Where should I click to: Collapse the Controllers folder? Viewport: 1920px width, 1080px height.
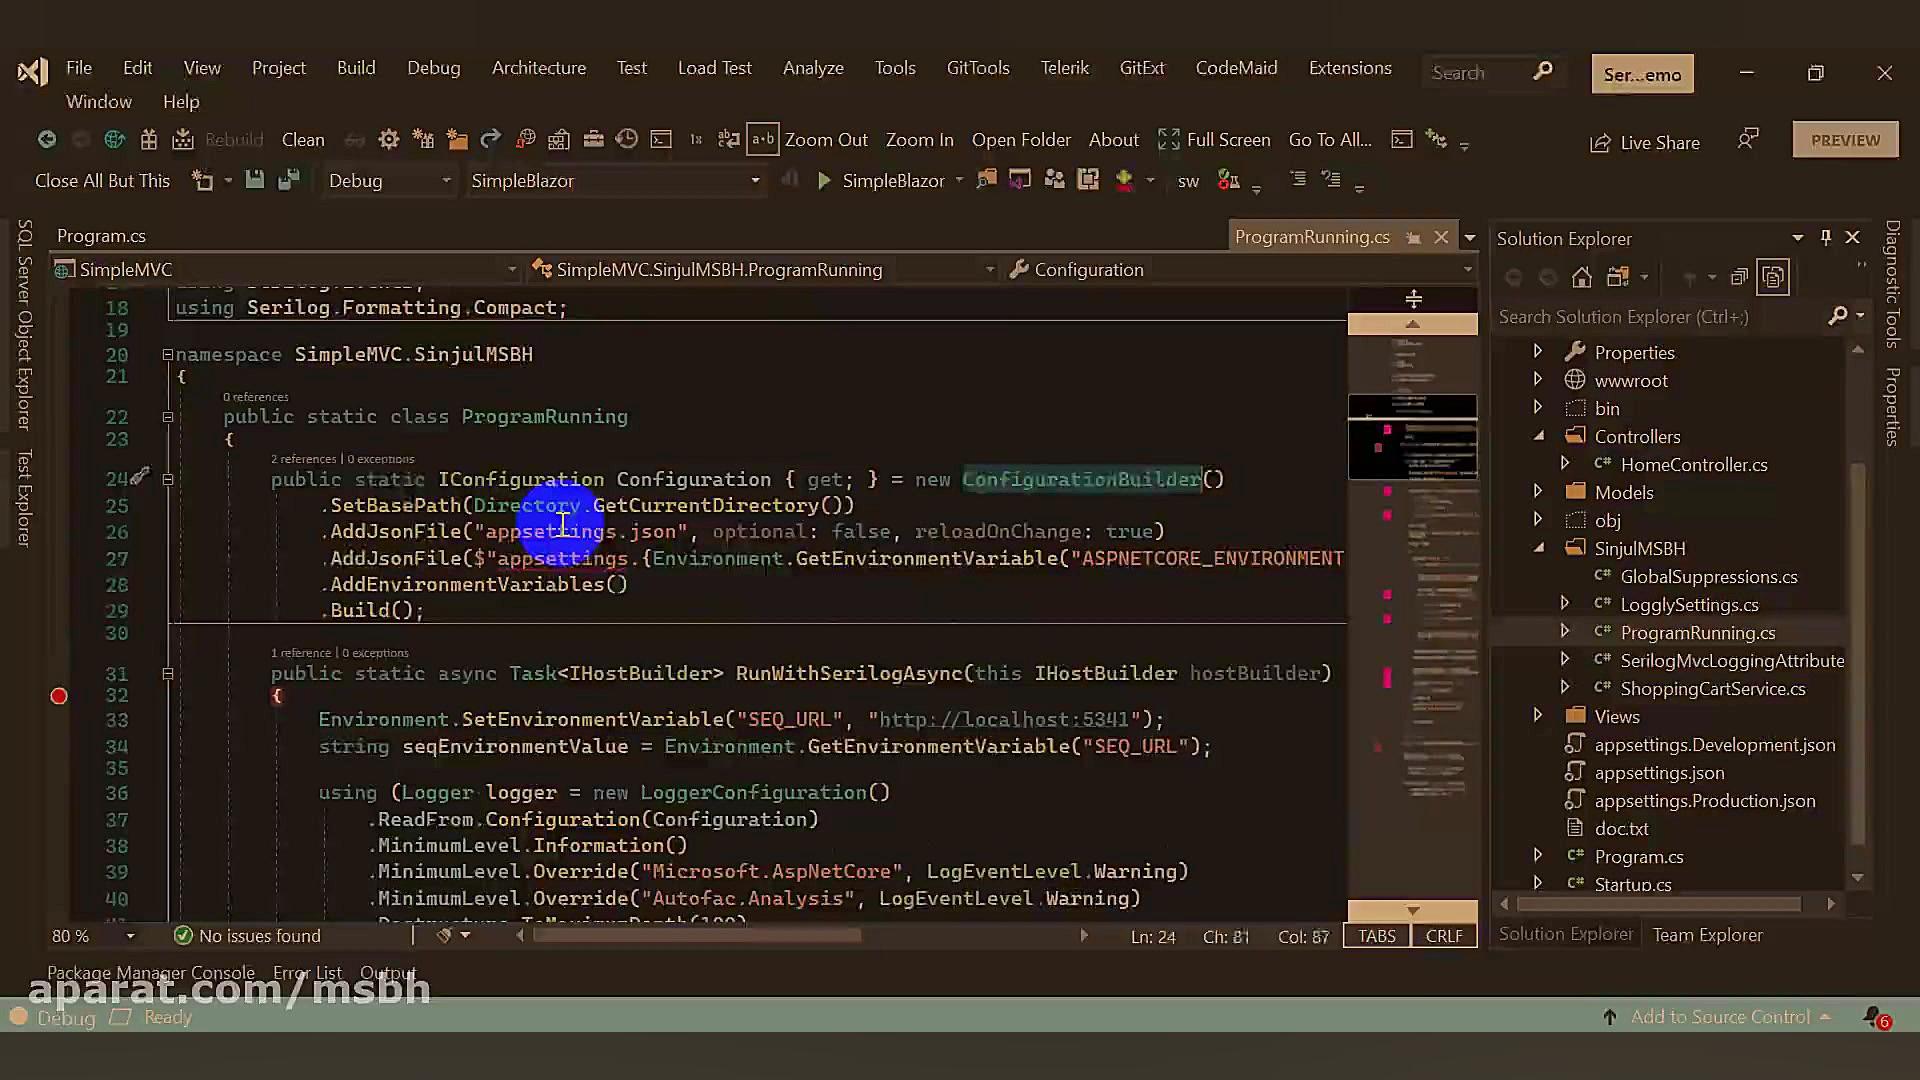tap(1539, 436)
